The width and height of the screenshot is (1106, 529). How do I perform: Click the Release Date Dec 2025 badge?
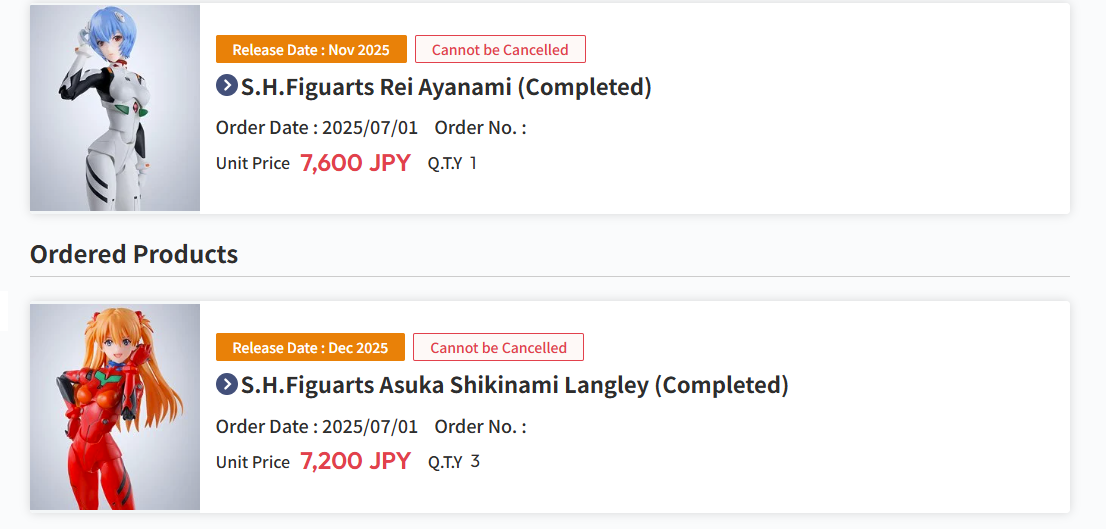(x=310, y=347)
